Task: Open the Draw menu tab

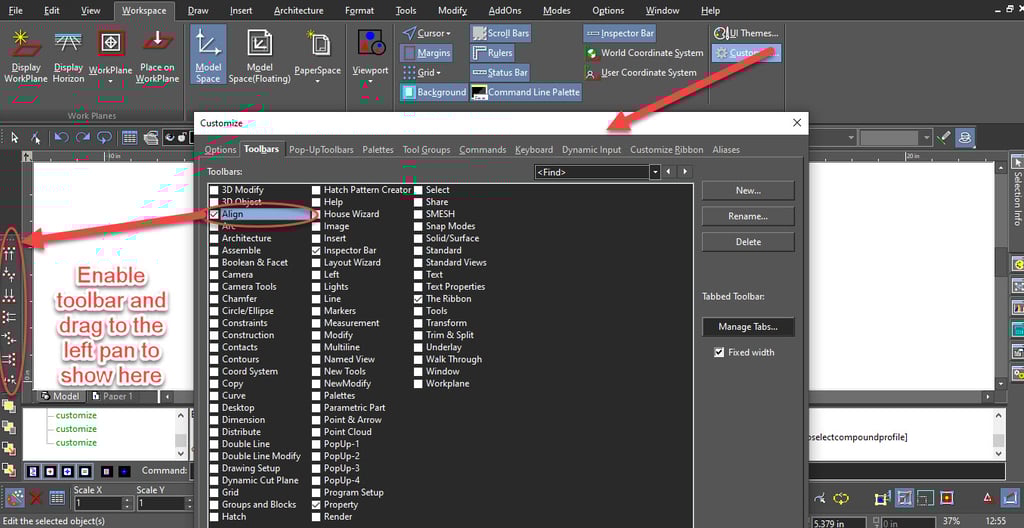Action: [x=198, y=10]
